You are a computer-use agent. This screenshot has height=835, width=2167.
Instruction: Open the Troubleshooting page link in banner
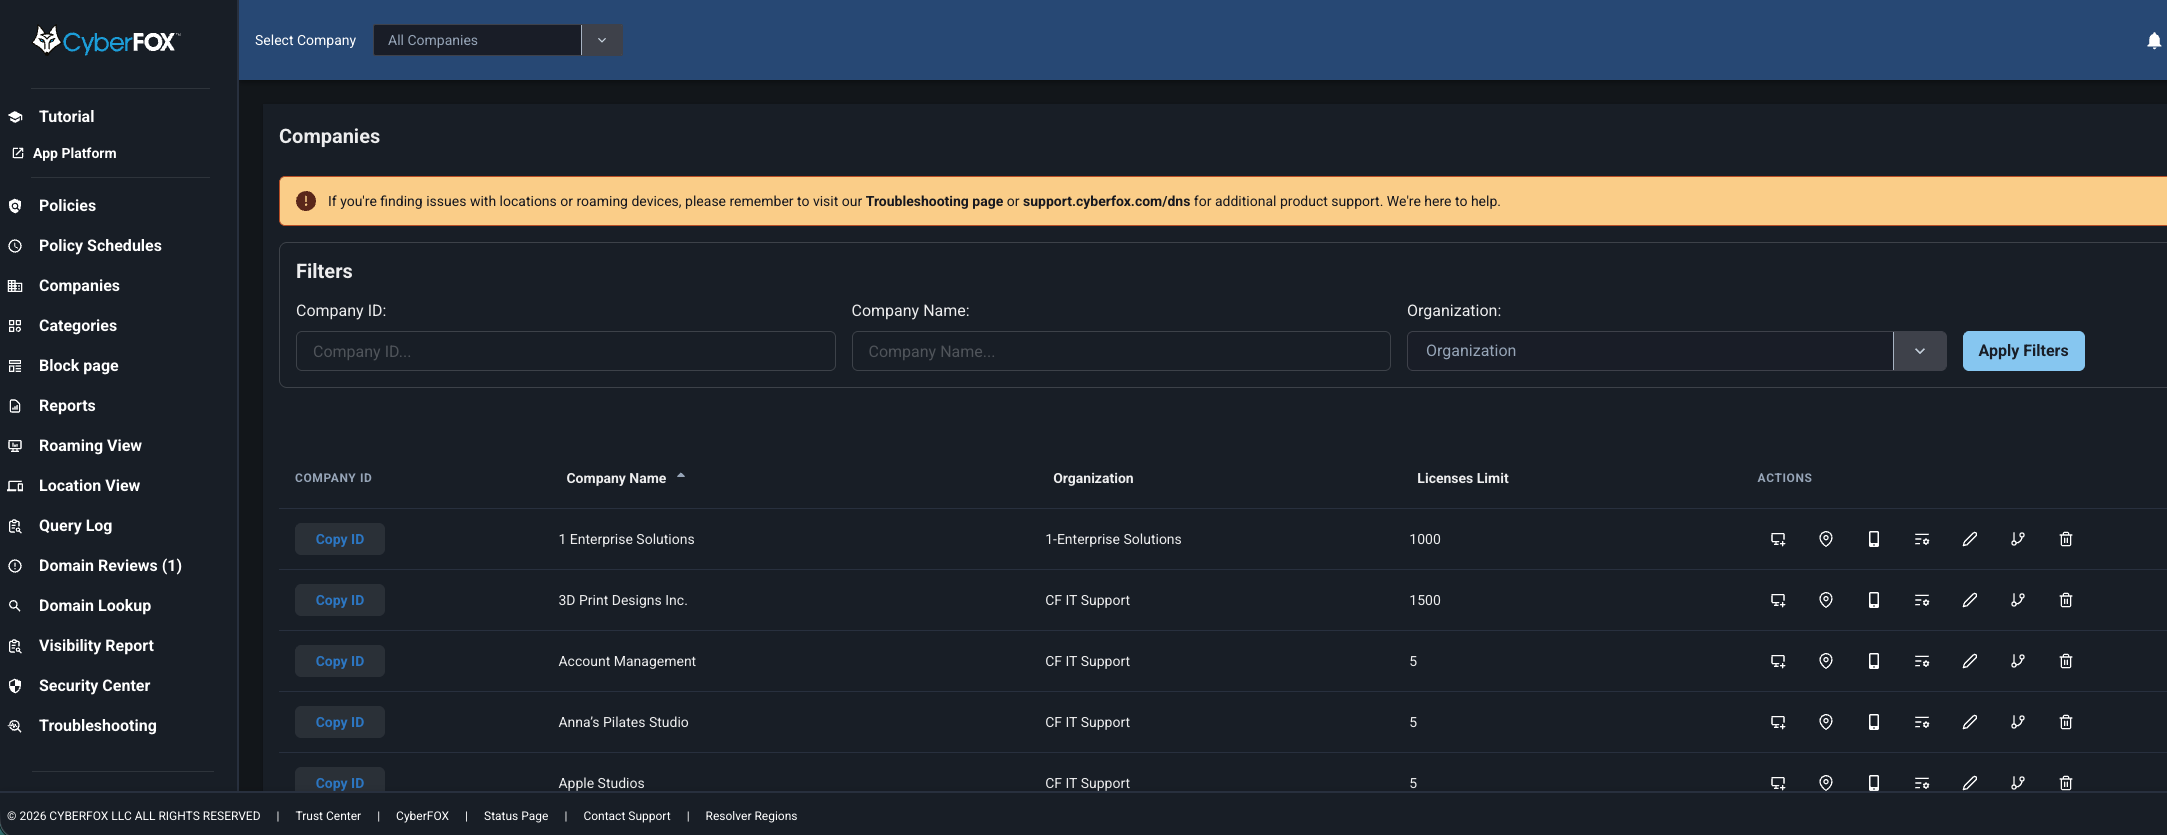tap(934, 201)
